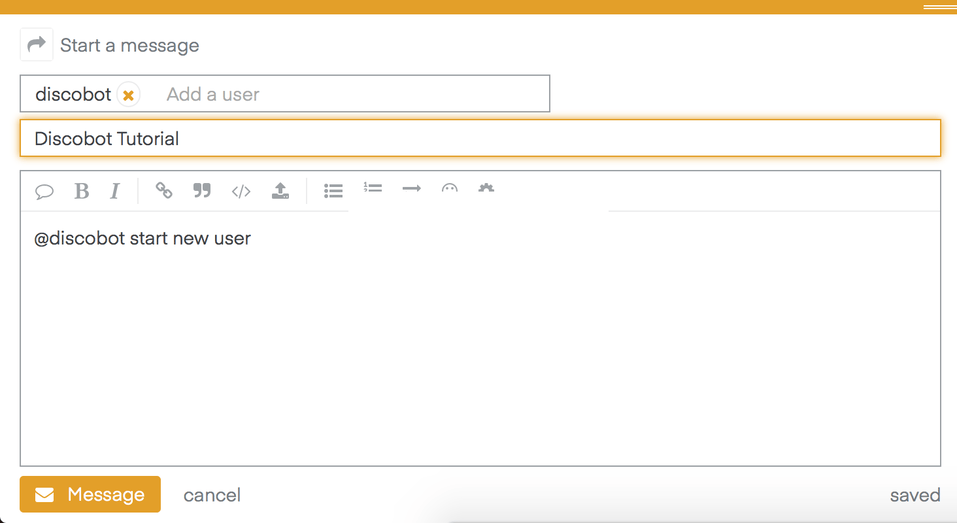
Task: Click the quote whole post speech bubble icon
Action: click(44, 191)
